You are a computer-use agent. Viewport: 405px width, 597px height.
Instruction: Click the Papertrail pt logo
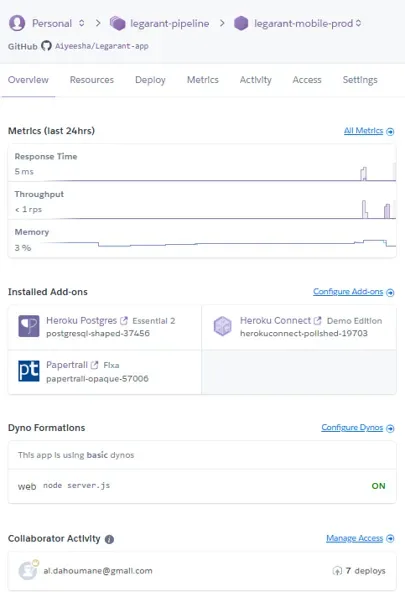point(29,371)
